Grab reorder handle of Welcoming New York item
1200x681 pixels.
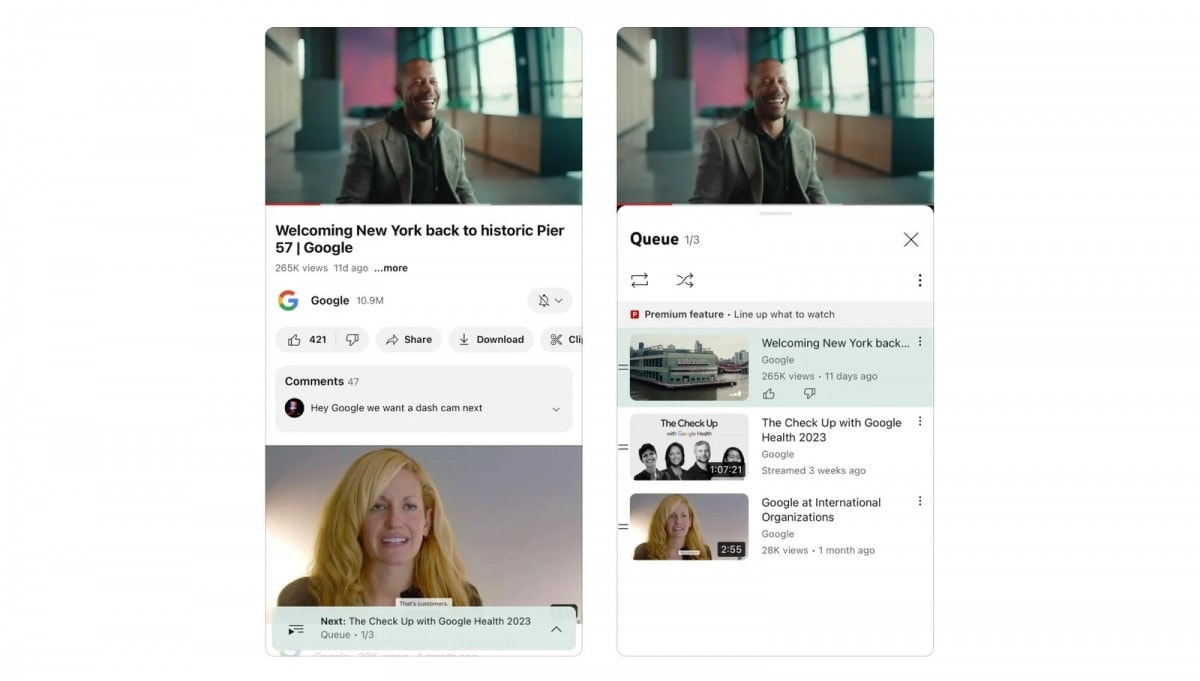(623, 367)
